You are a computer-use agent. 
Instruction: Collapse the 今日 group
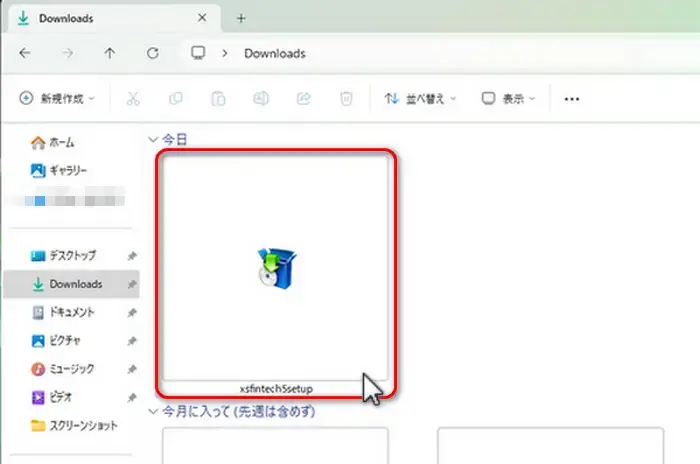pyautogui.click(x=153, y=139)
